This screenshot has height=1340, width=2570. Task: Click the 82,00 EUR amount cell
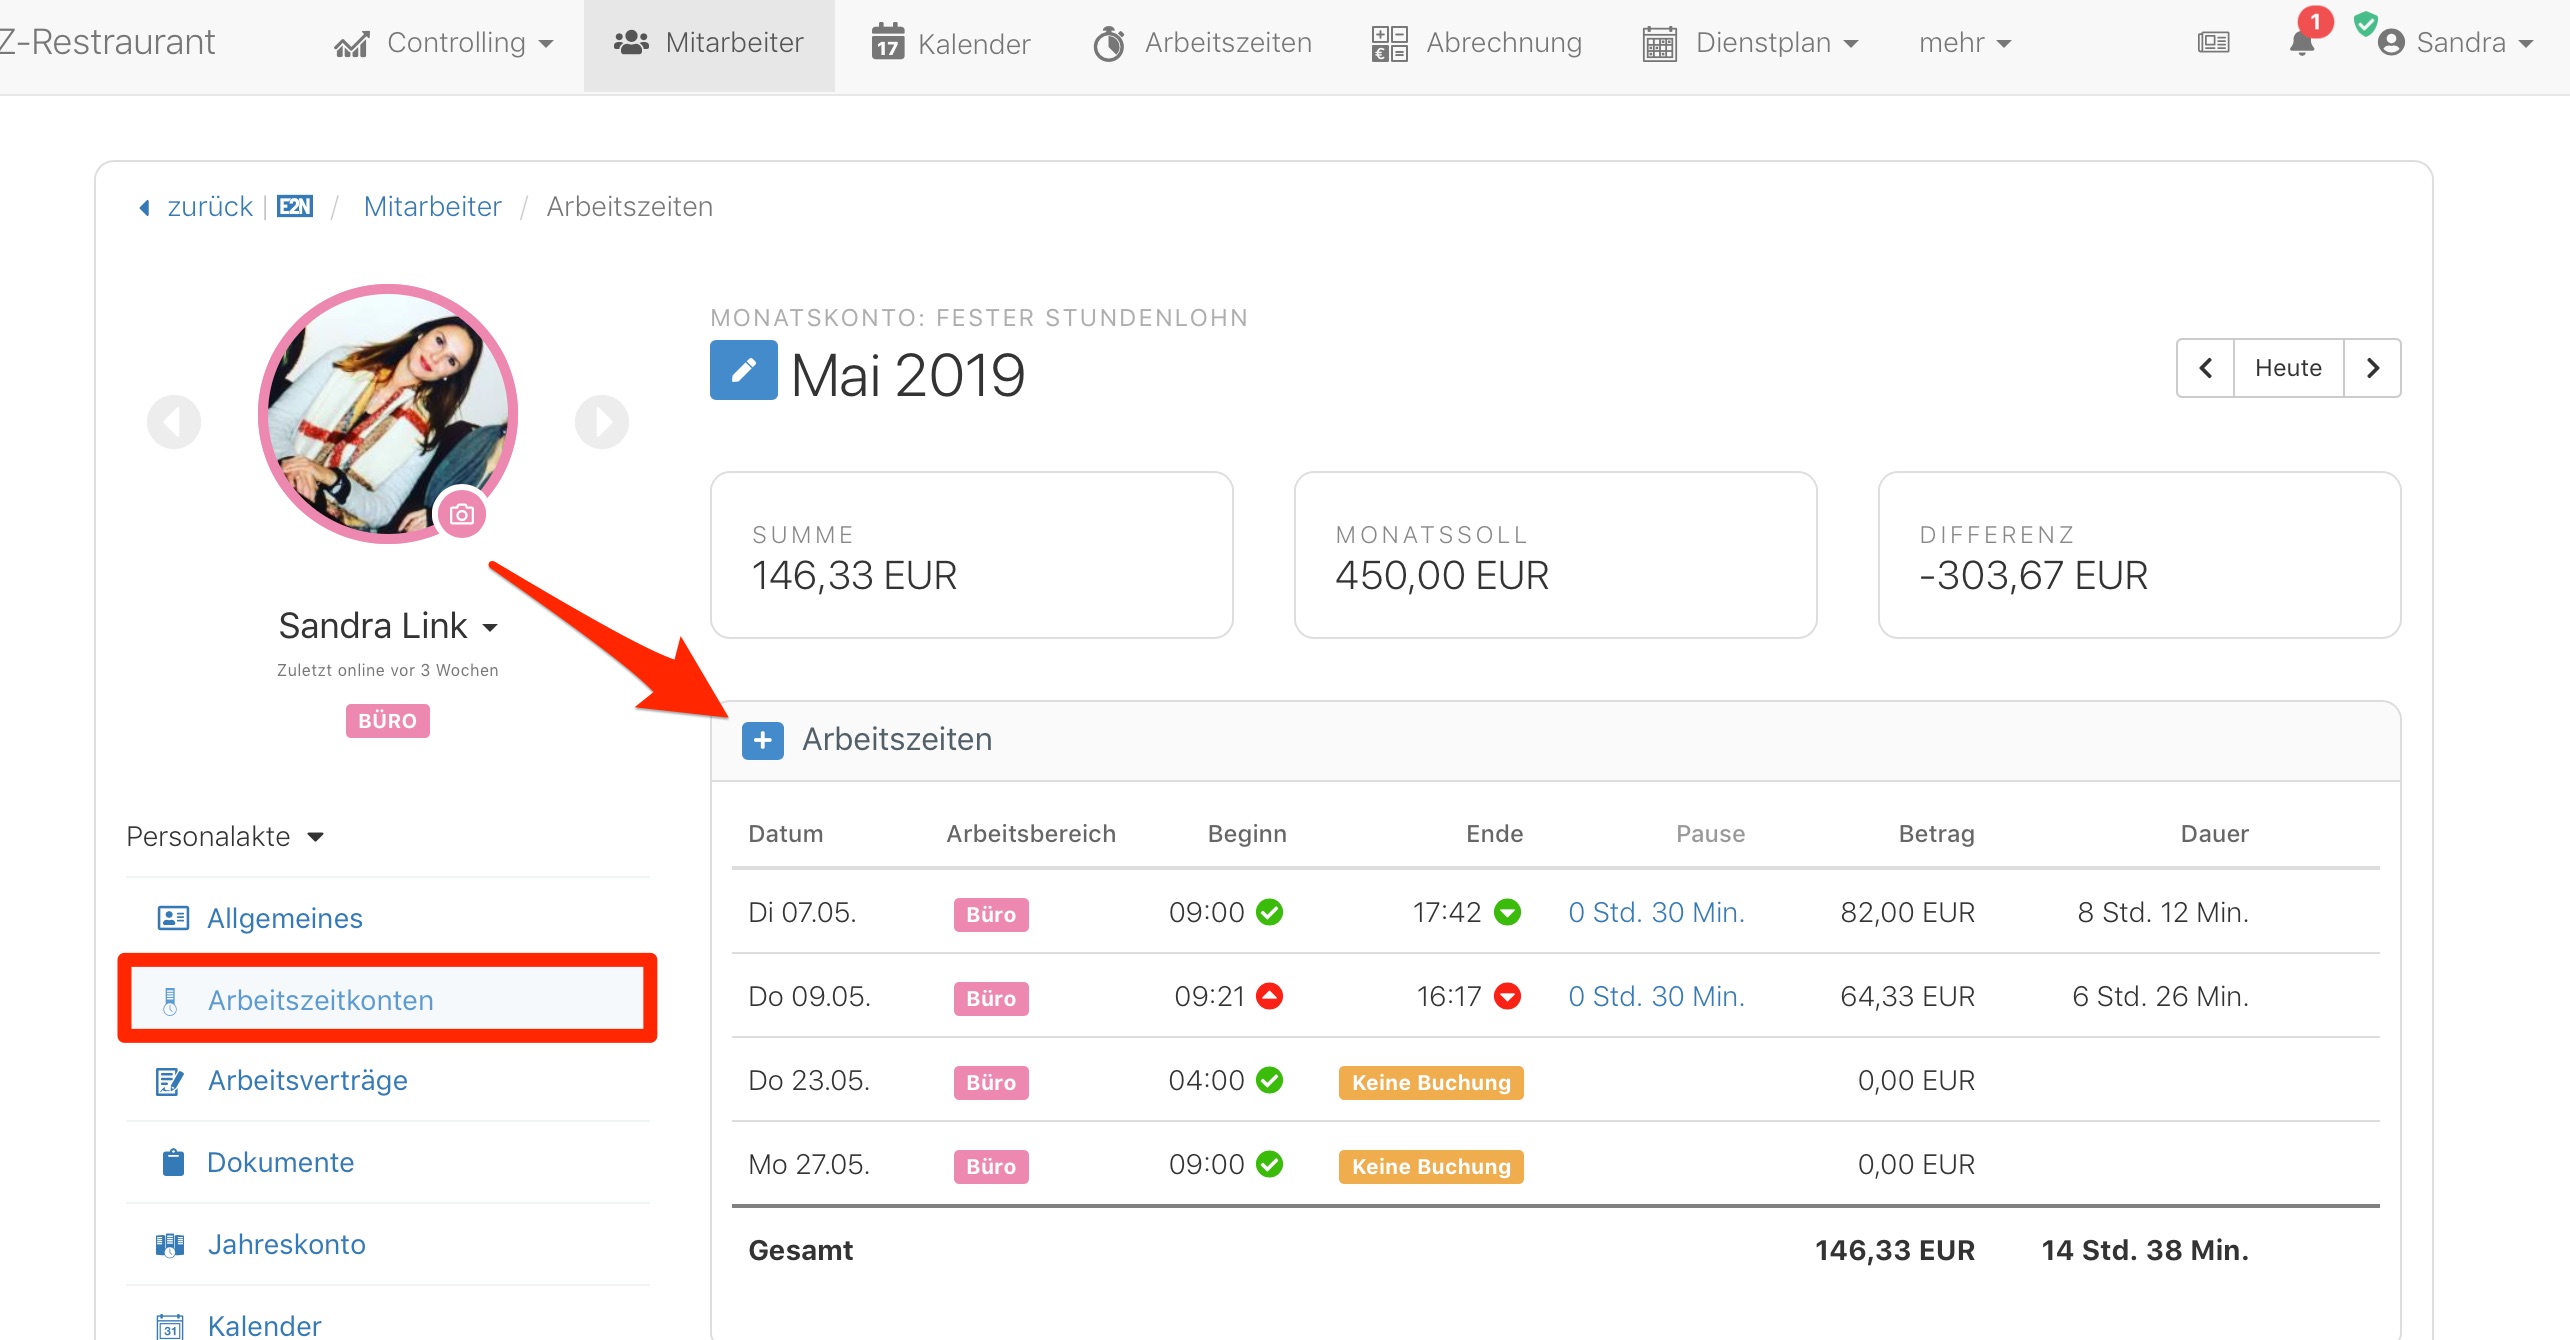point(1907,913)
